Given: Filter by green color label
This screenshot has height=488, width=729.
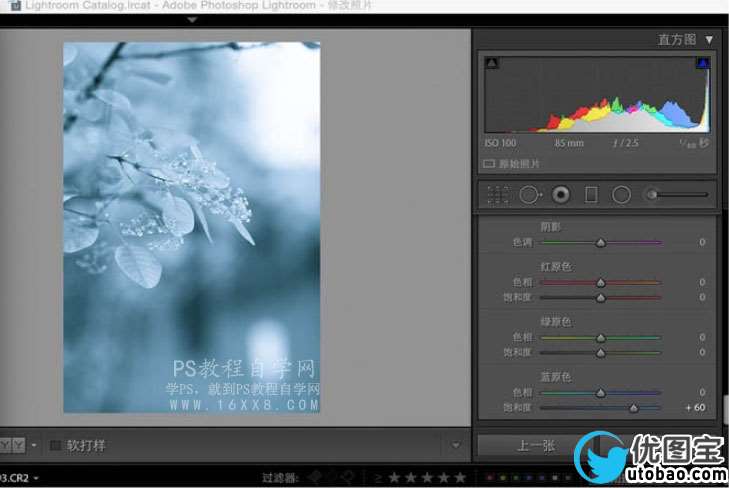Looking at the screenshot, I should tap(515, 477).
